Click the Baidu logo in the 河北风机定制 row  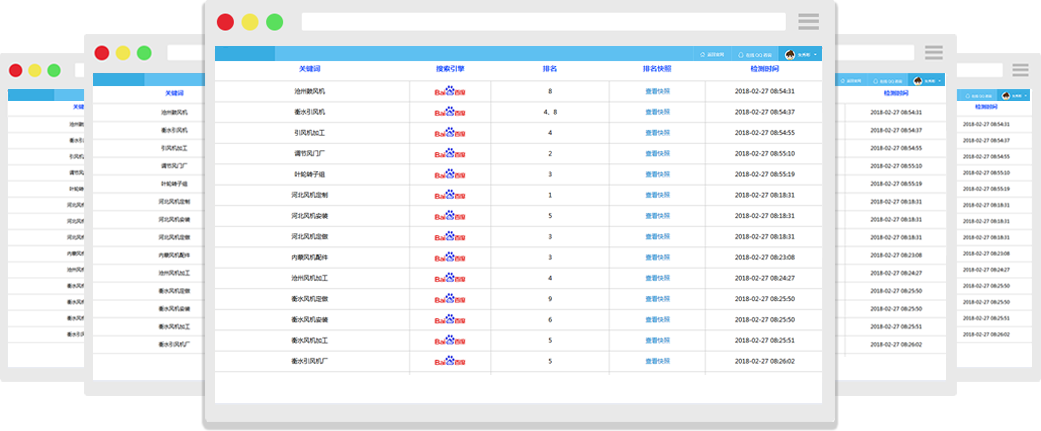[x=449, y=195]
